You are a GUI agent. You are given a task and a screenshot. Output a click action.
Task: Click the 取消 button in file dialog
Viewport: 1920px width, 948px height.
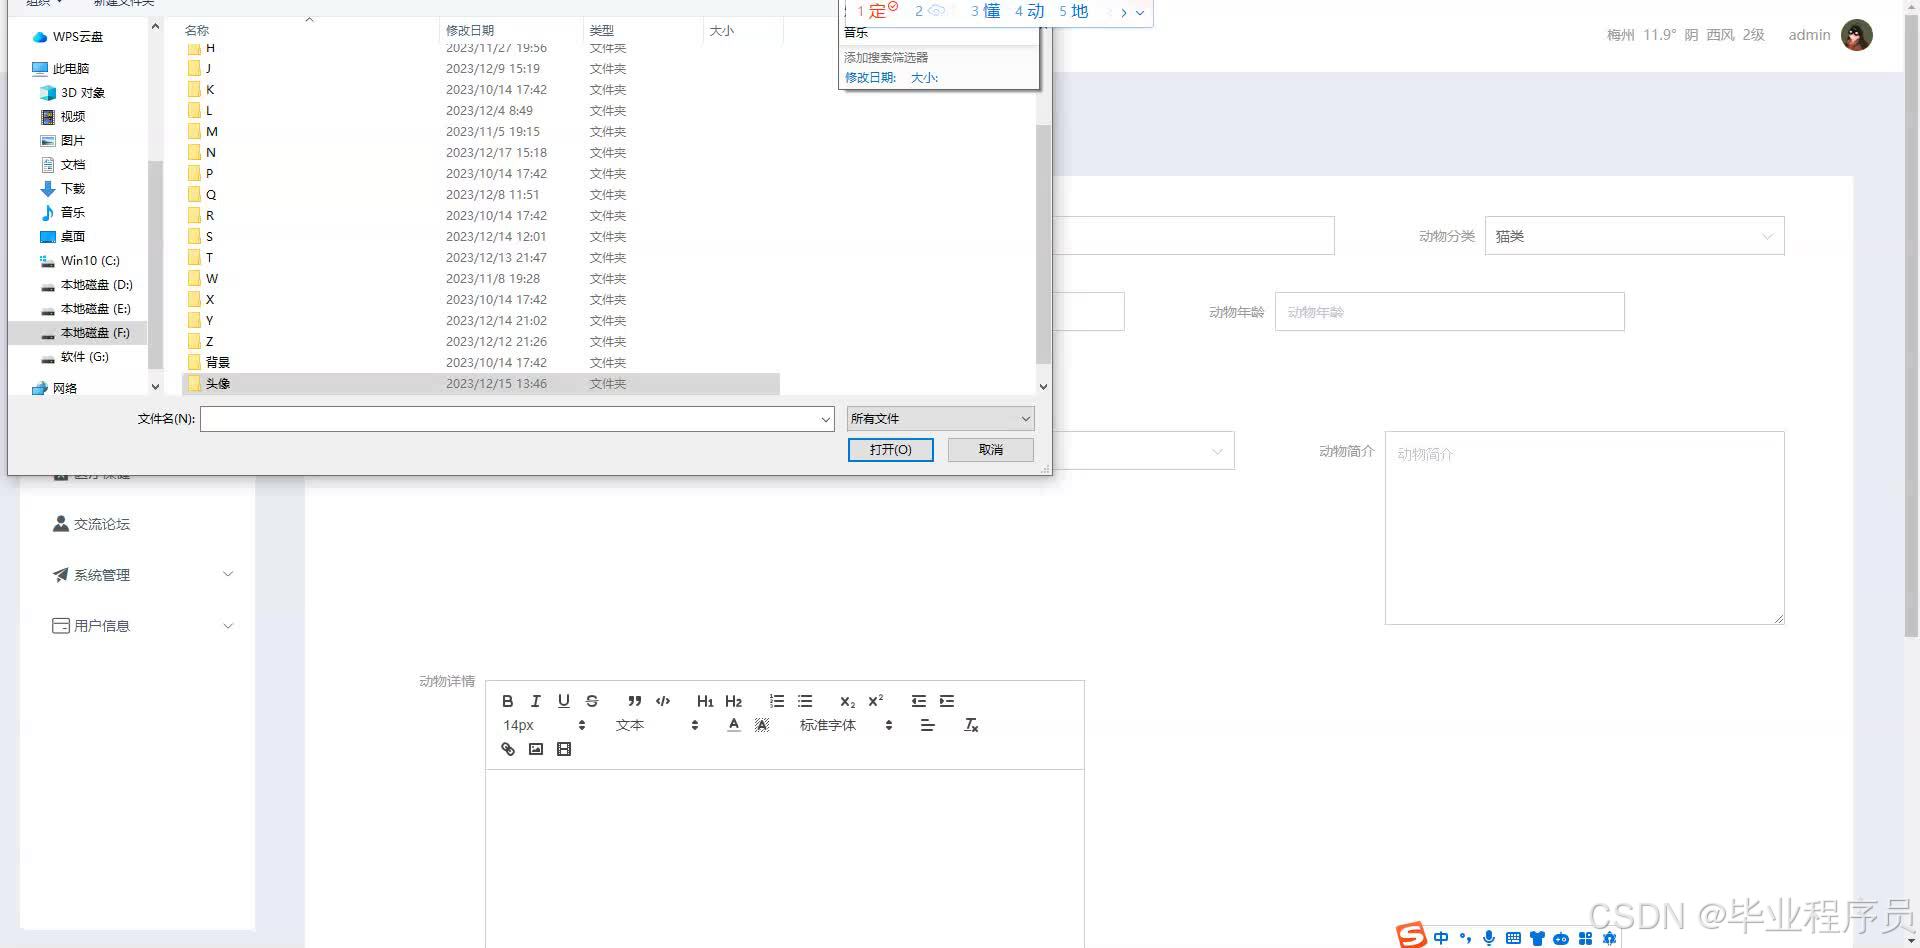point(990,450)
